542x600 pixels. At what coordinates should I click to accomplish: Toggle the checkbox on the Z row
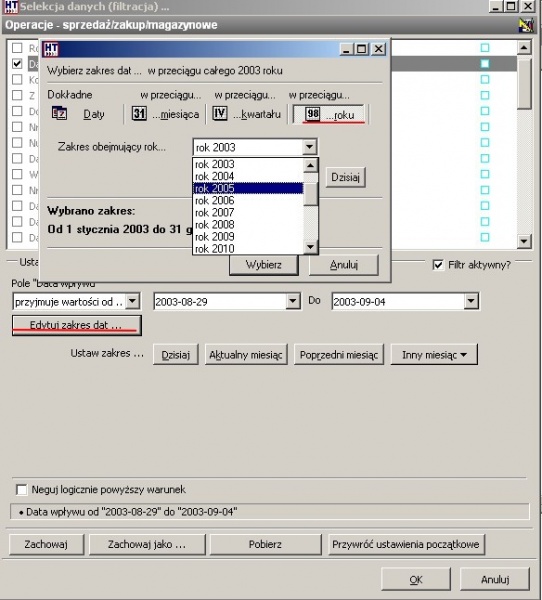(x=17, y=95)
